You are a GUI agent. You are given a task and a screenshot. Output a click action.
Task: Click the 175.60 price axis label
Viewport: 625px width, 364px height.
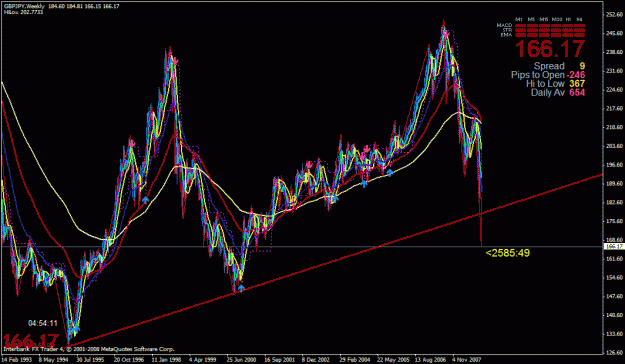(613, 221)
